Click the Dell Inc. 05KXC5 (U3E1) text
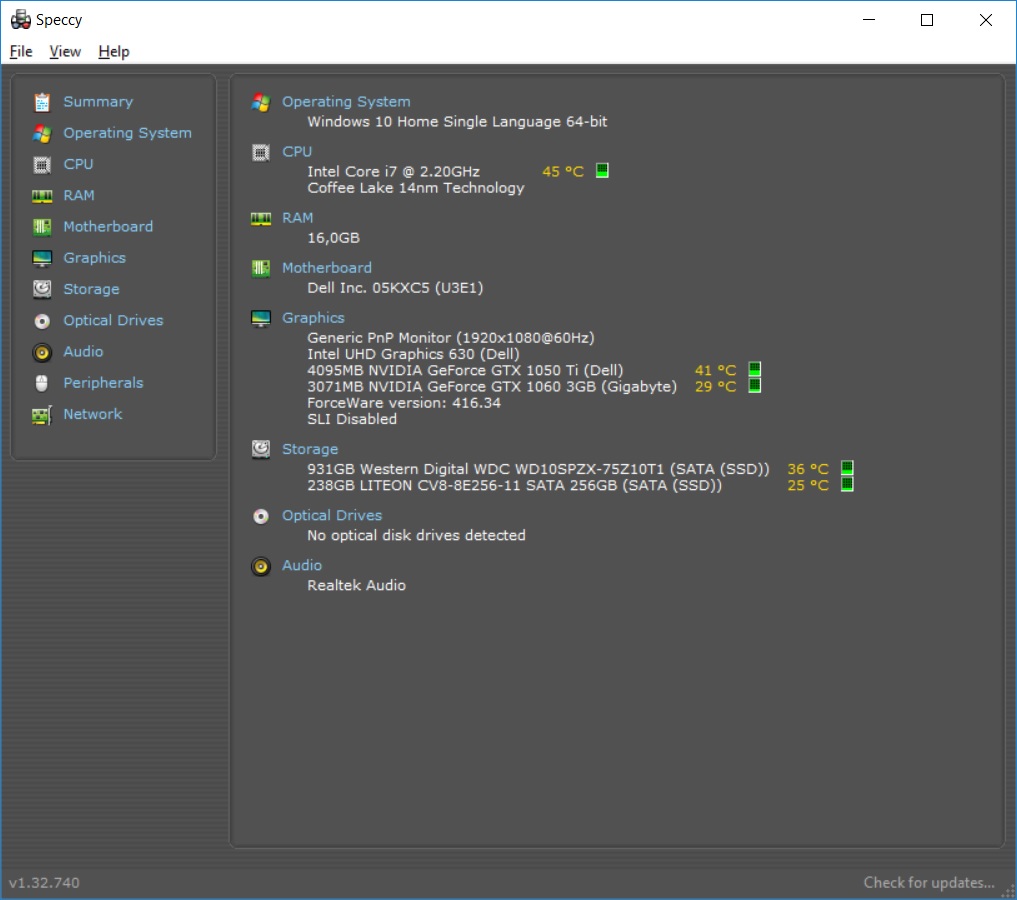 point(395,288)
